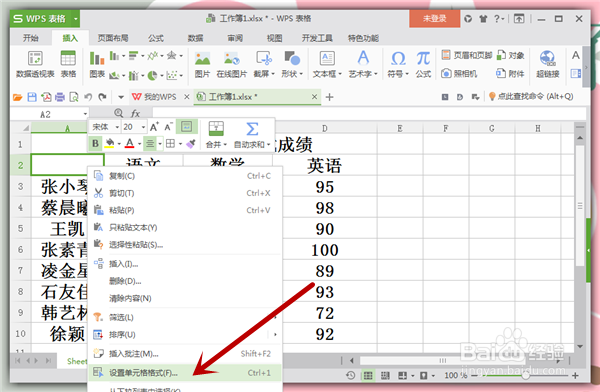
Task: Click the 未登录 login button
Action: [x=434, y=18]
